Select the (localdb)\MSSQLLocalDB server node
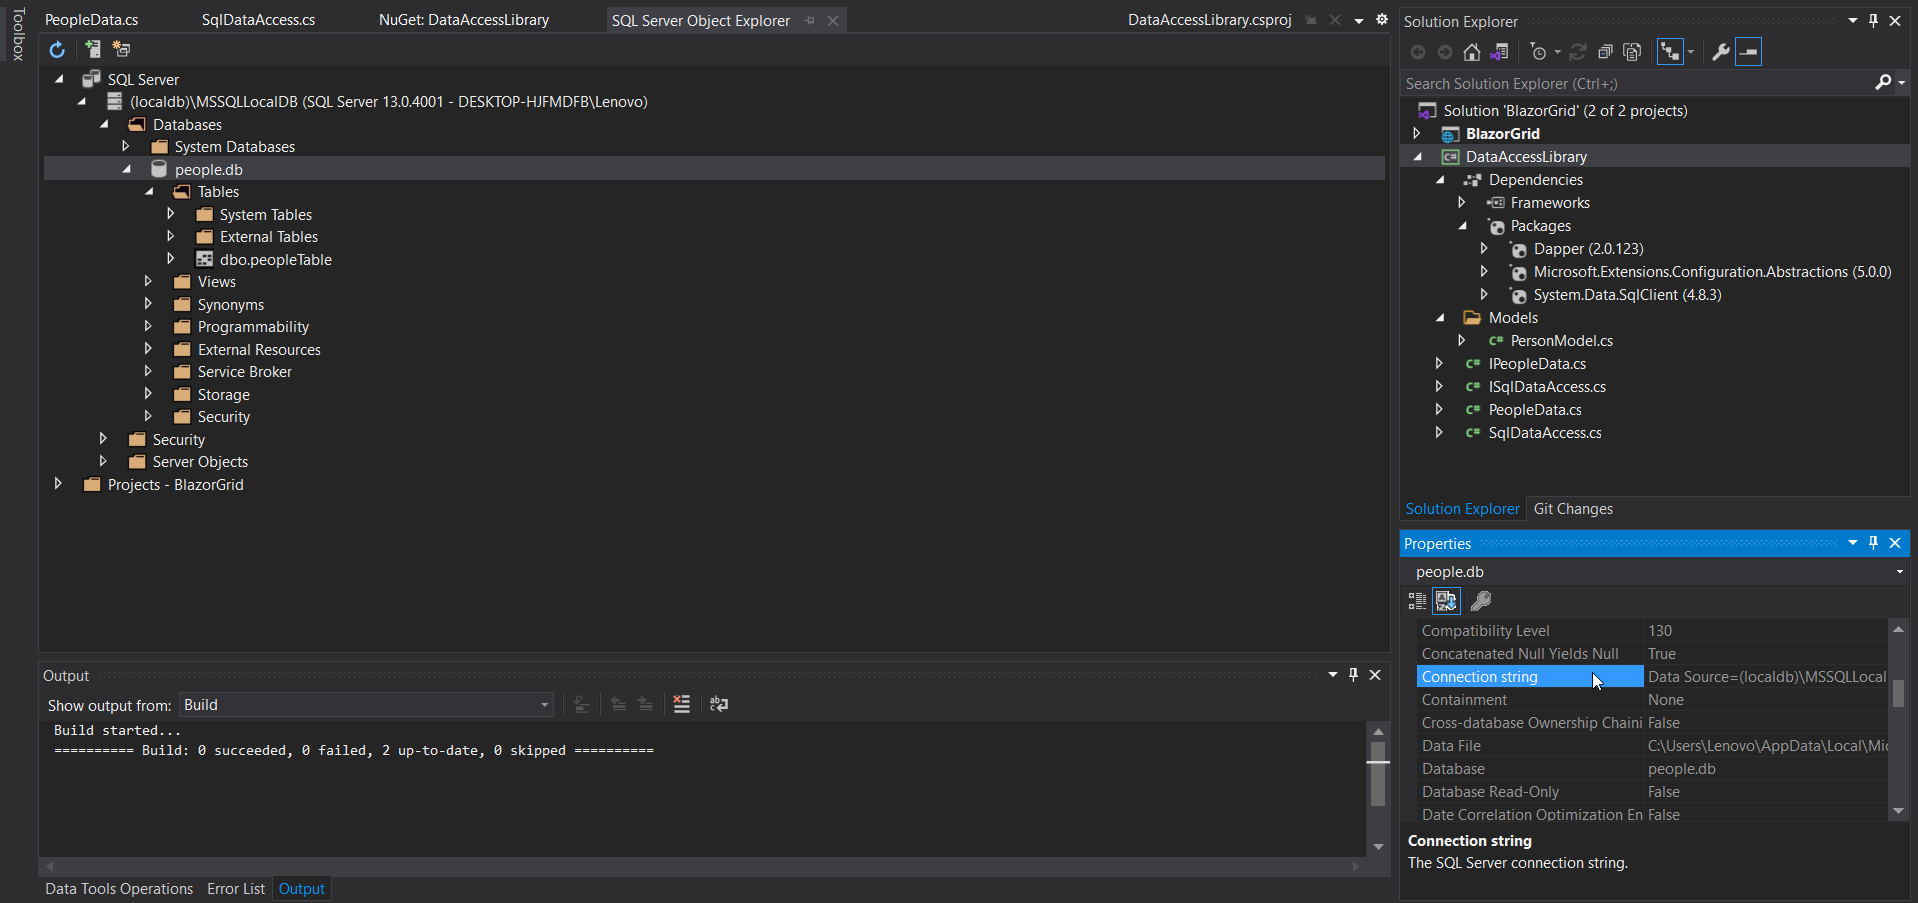The width and height of the screenshot is (1918, 903). [x=388, y=102]
